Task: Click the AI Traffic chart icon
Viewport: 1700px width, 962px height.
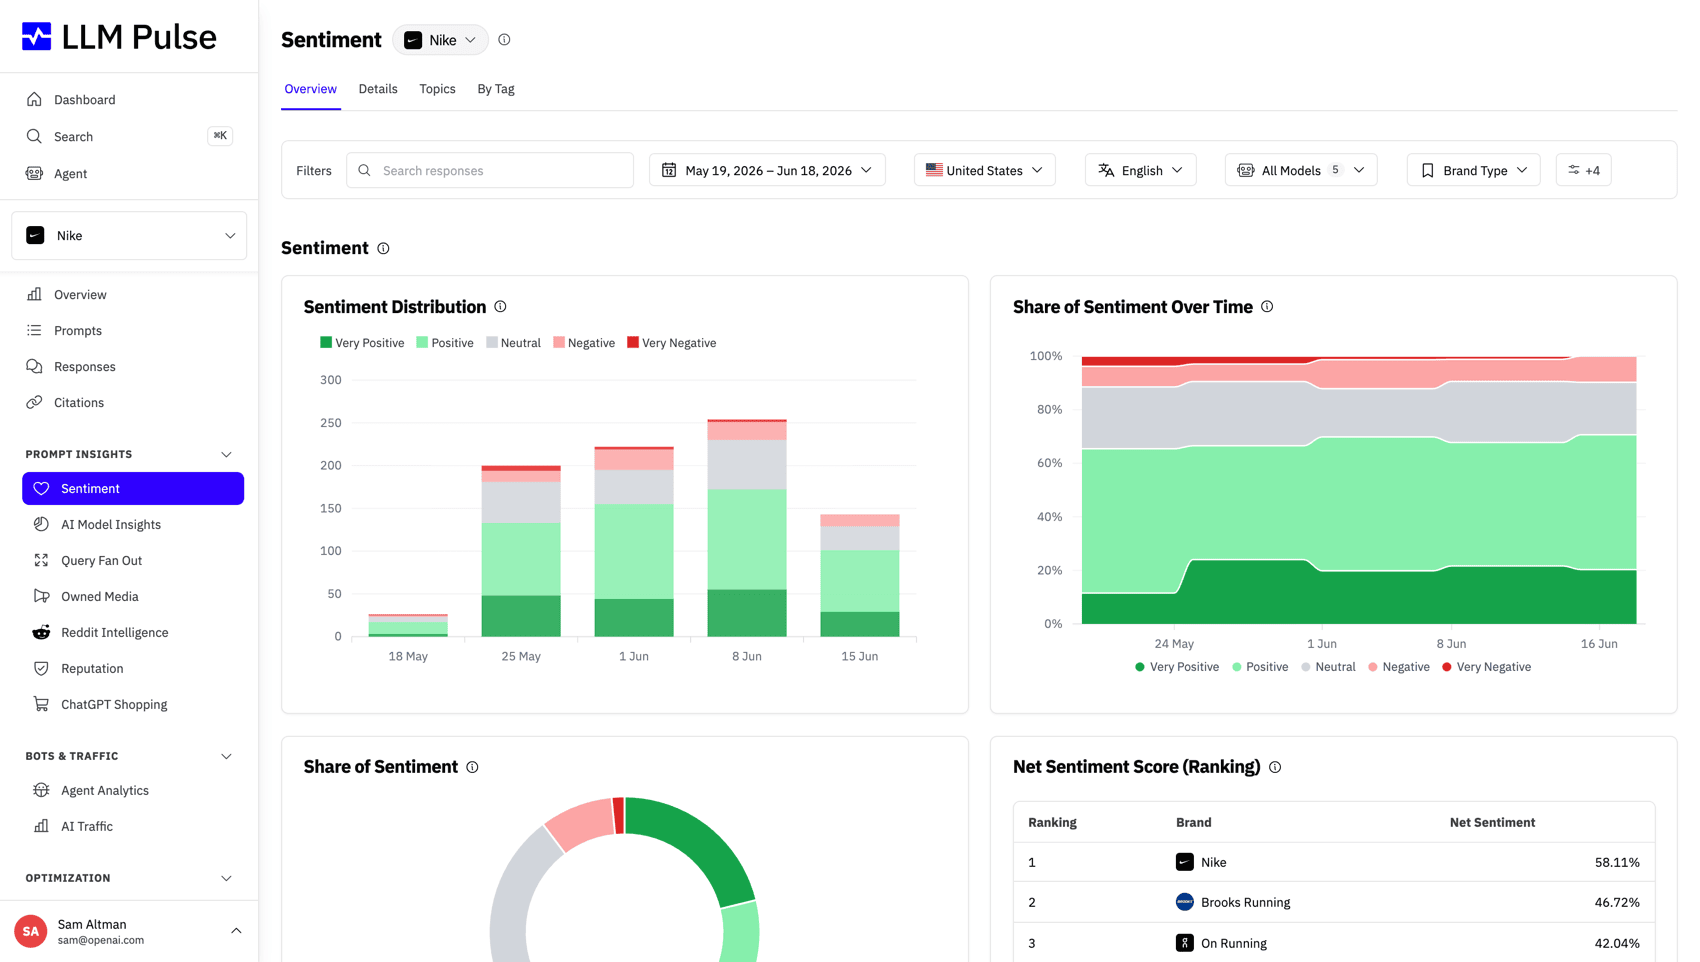Action: [41, 826]
